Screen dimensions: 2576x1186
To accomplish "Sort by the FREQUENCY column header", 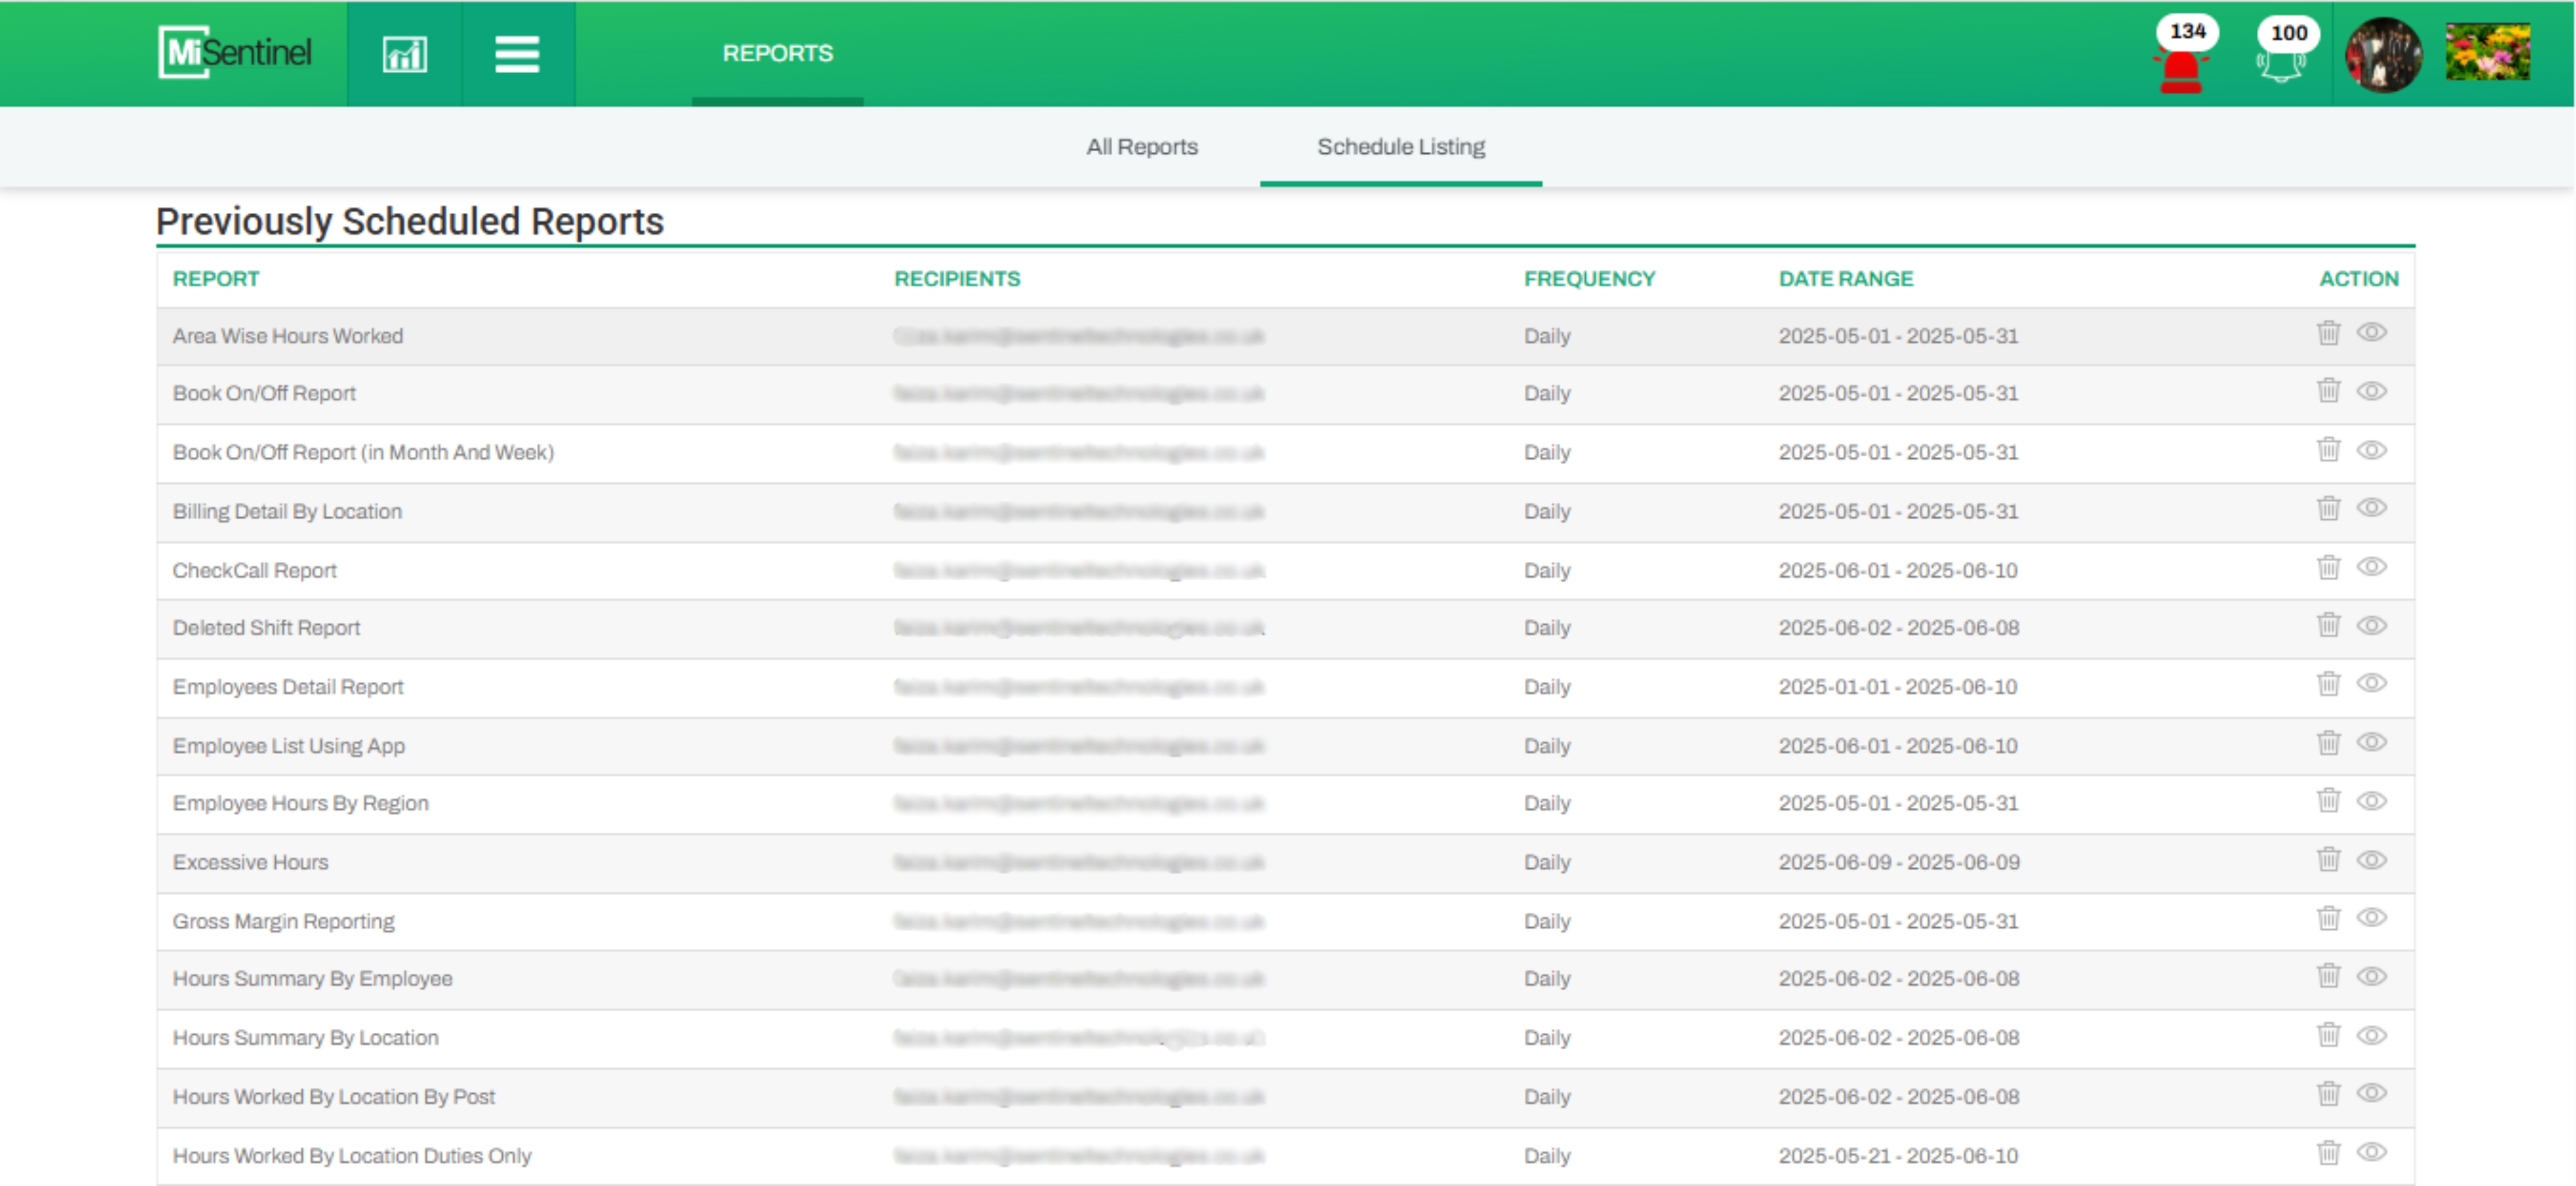I will point(1588,279).
